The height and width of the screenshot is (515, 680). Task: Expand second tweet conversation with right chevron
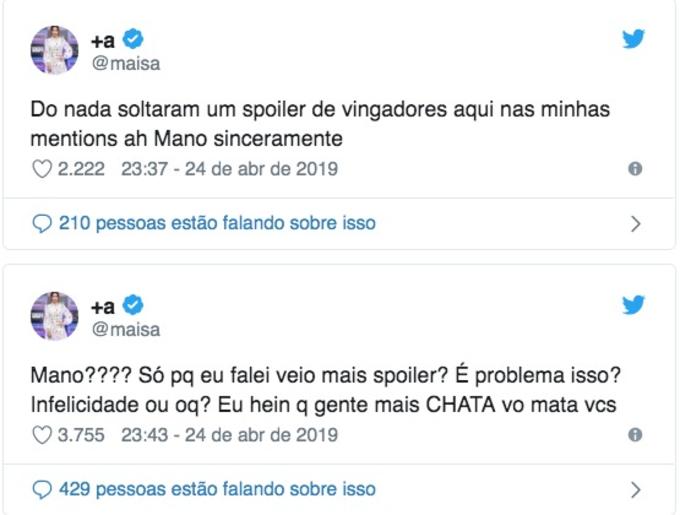tap(635, 489)
